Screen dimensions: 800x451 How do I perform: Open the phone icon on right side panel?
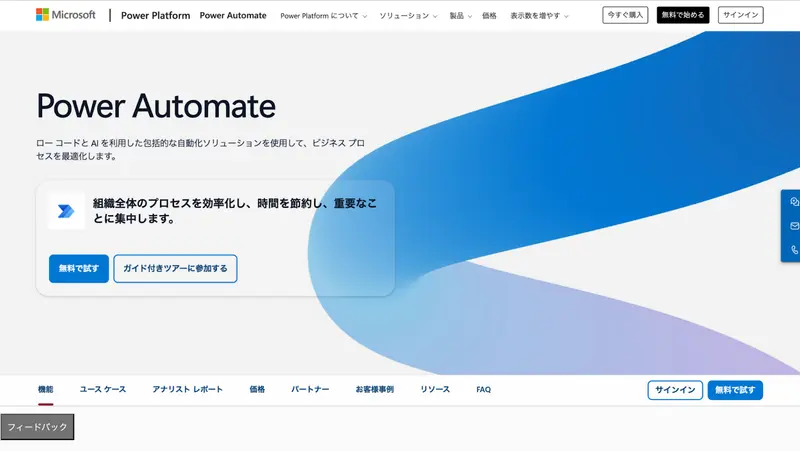click(x=794, y=250)
